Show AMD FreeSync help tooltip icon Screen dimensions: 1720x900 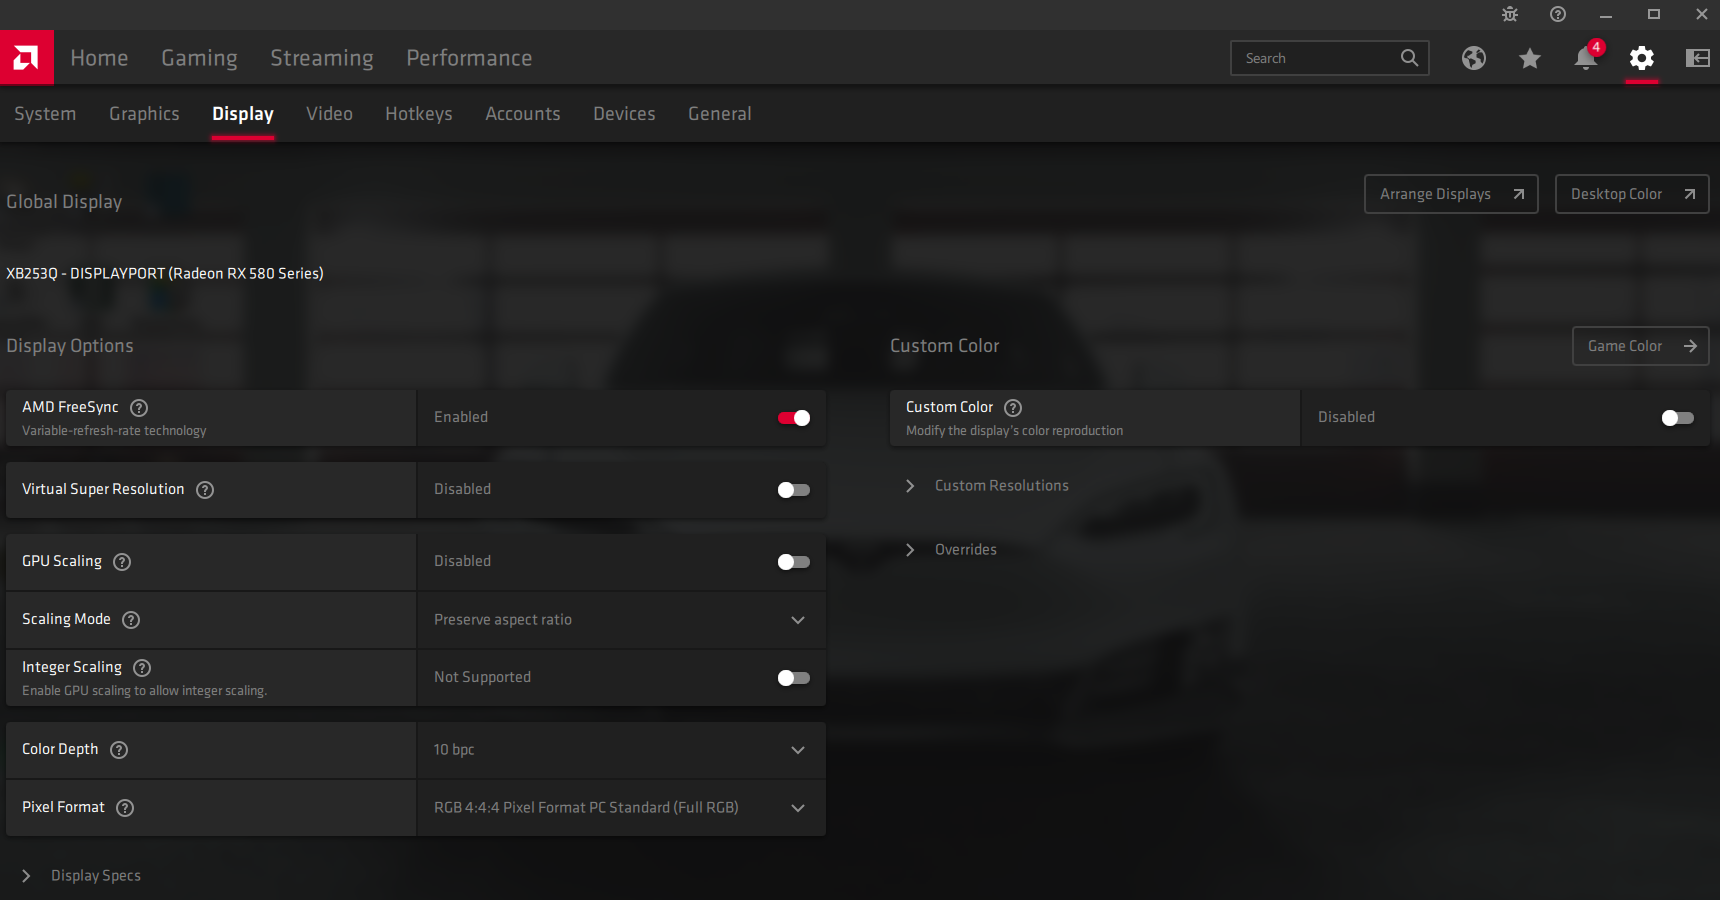[x=139, y=407]
